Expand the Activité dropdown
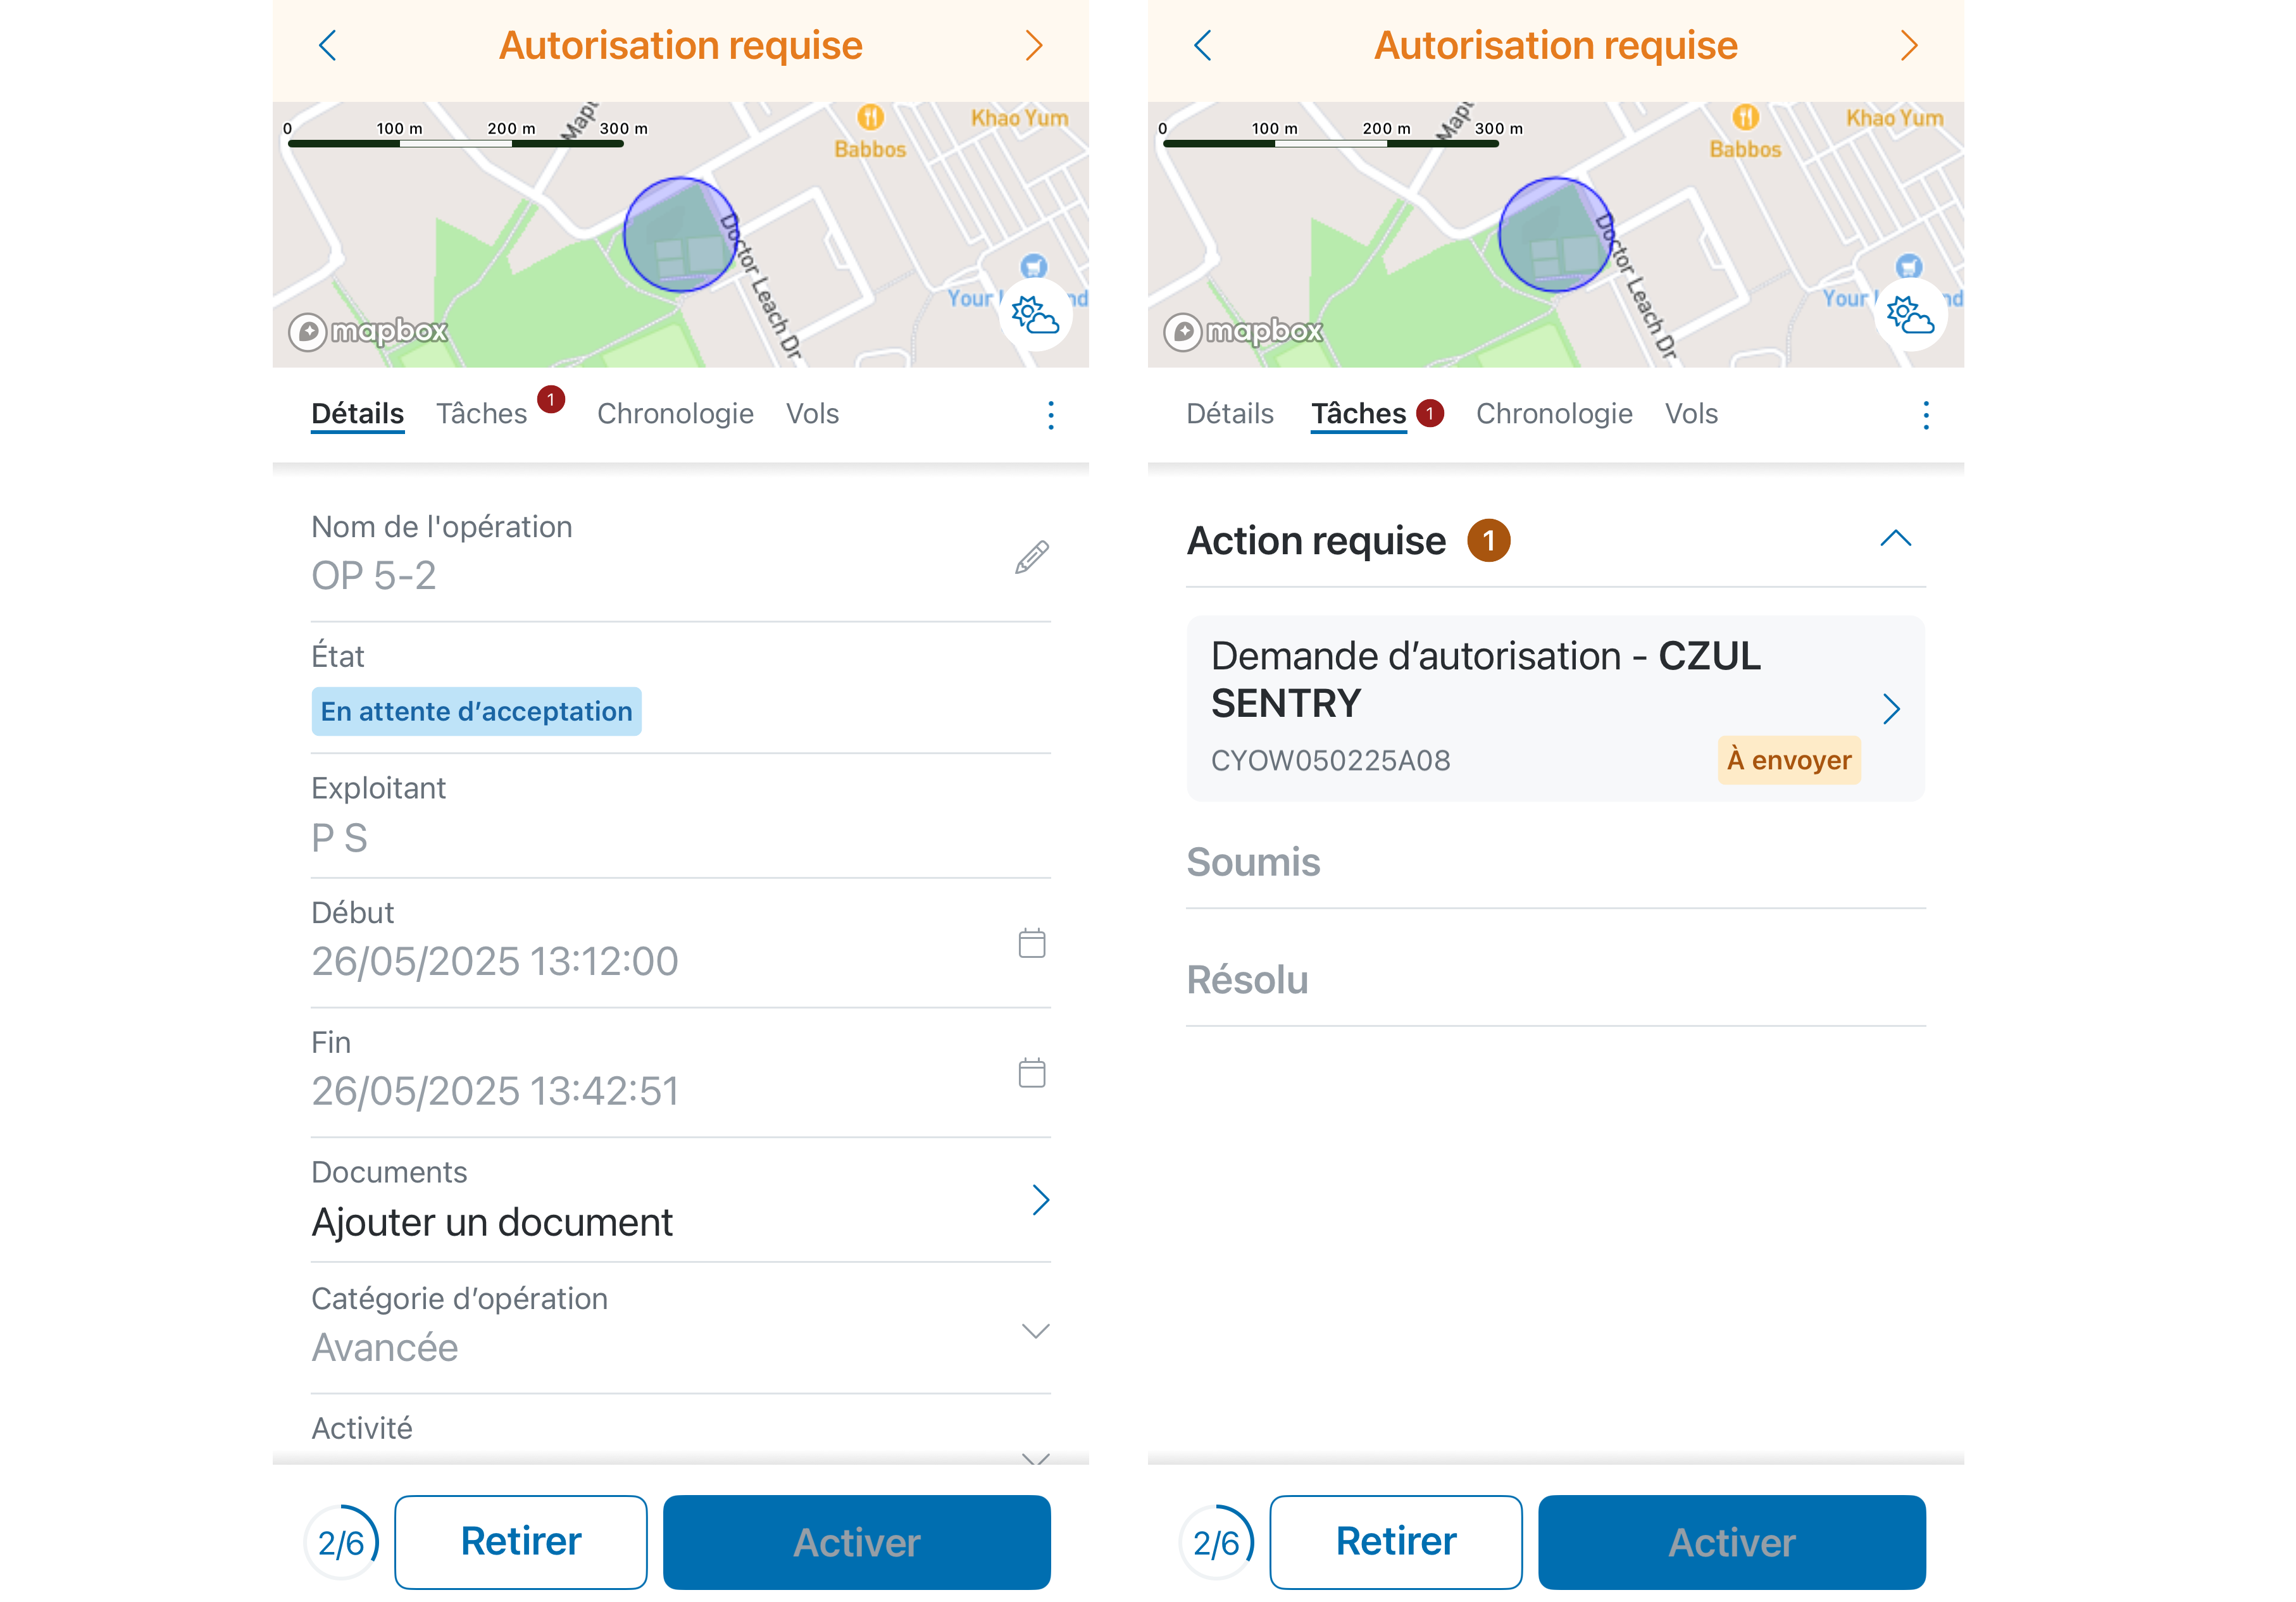Viewport: 2296px width, 1602px height. [x=1035, y=1457]
